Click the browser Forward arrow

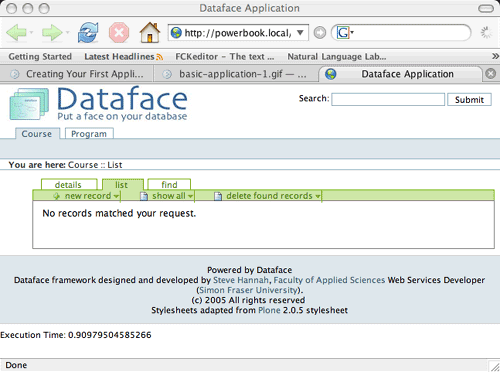coord(52,33)
